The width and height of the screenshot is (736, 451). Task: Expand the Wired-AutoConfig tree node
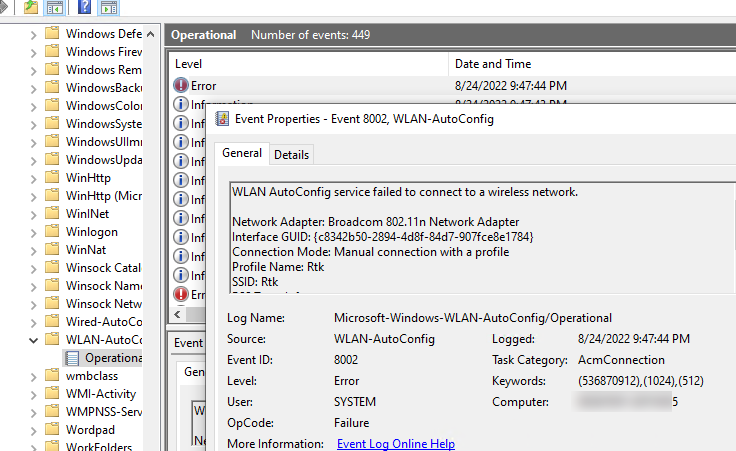coord(33,323)
